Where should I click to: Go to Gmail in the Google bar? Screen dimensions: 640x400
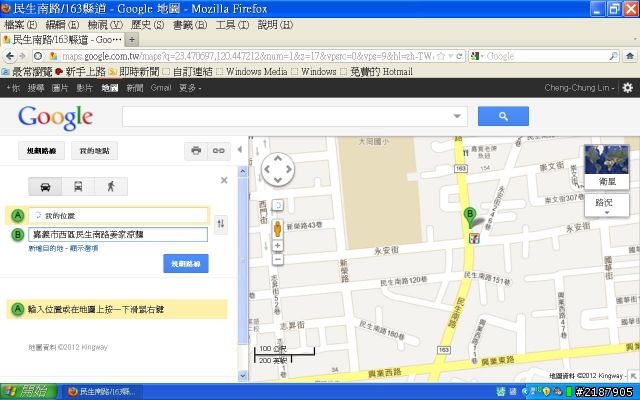point(161,88)
